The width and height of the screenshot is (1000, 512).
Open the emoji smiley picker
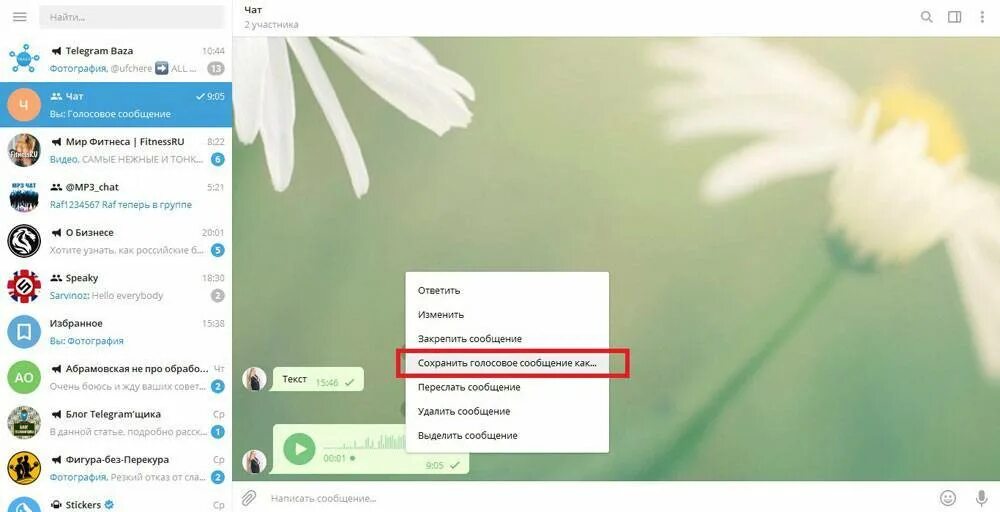[x=948, y=497]
